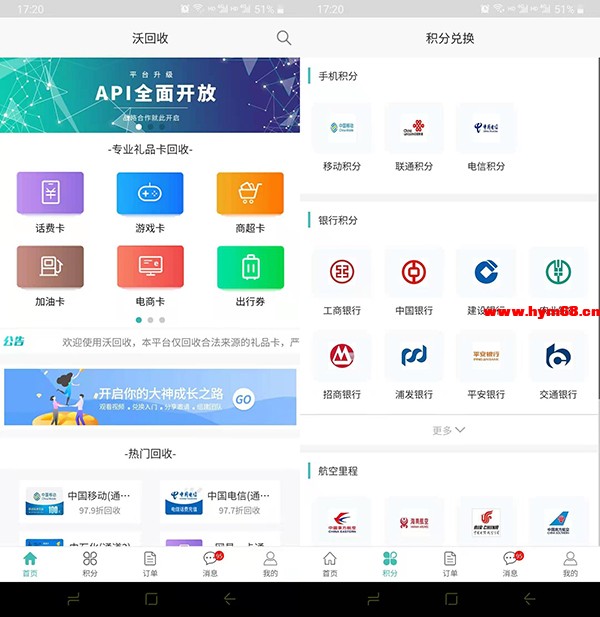600x617 pixels.
Task: Open 我的 tab in left screen
Action: coord(270,564)
